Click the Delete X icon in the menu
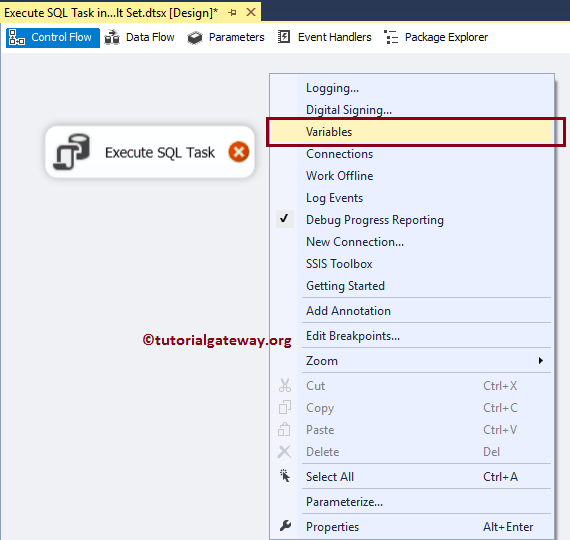570x540 pixels. 284,452
